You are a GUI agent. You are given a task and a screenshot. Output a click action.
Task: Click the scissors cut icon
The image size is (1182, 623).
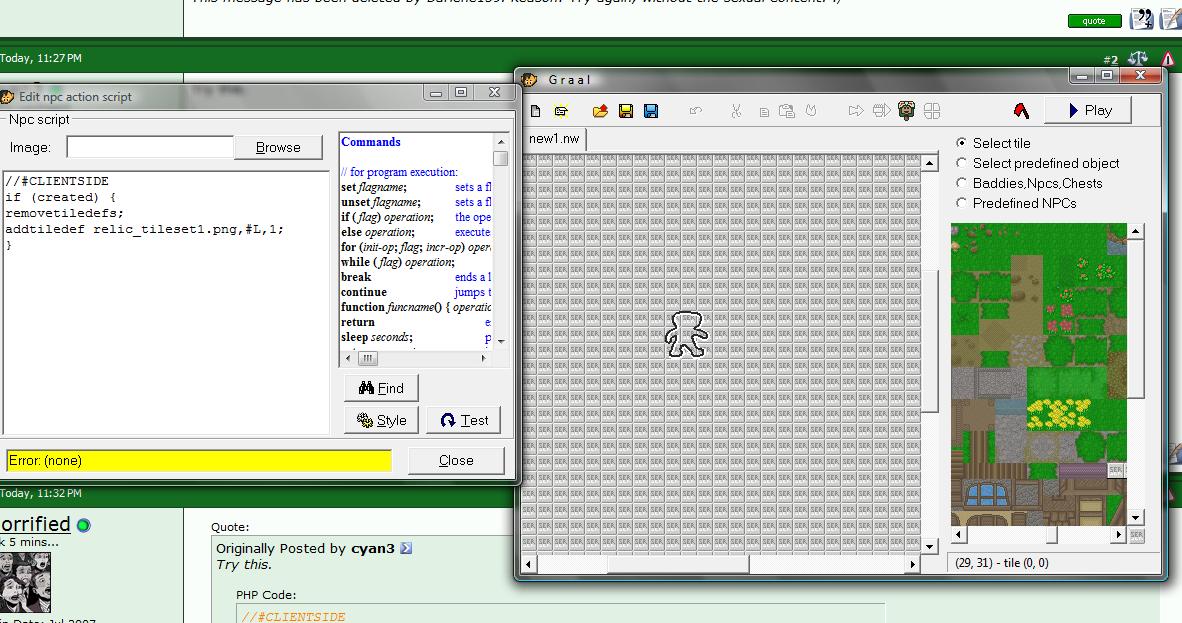click(736, 111)
